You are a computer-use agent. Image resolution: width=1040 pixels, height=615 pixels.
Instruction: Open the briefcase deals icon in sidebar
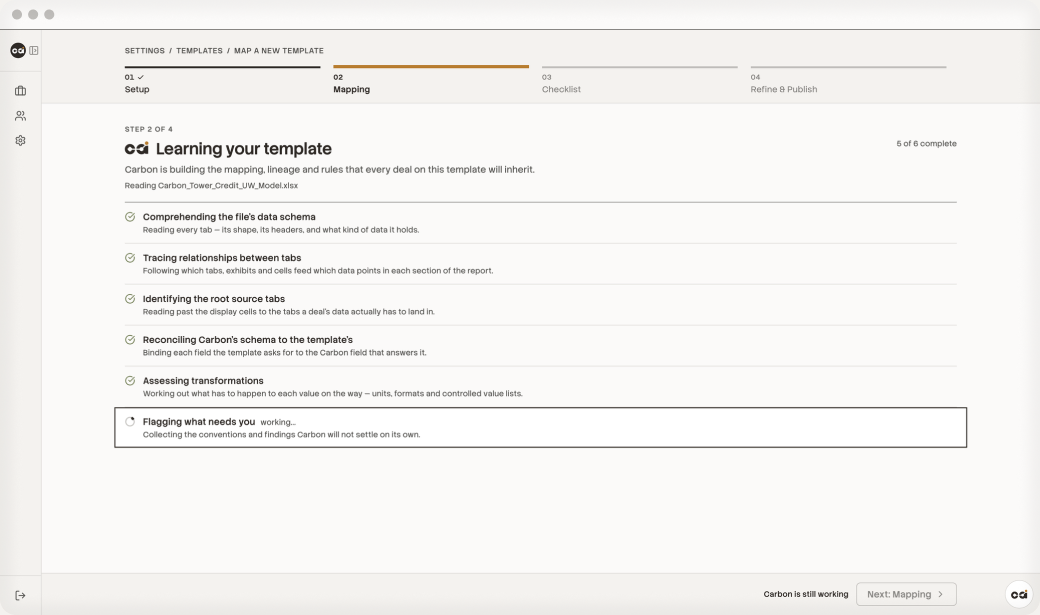(21, 91)
